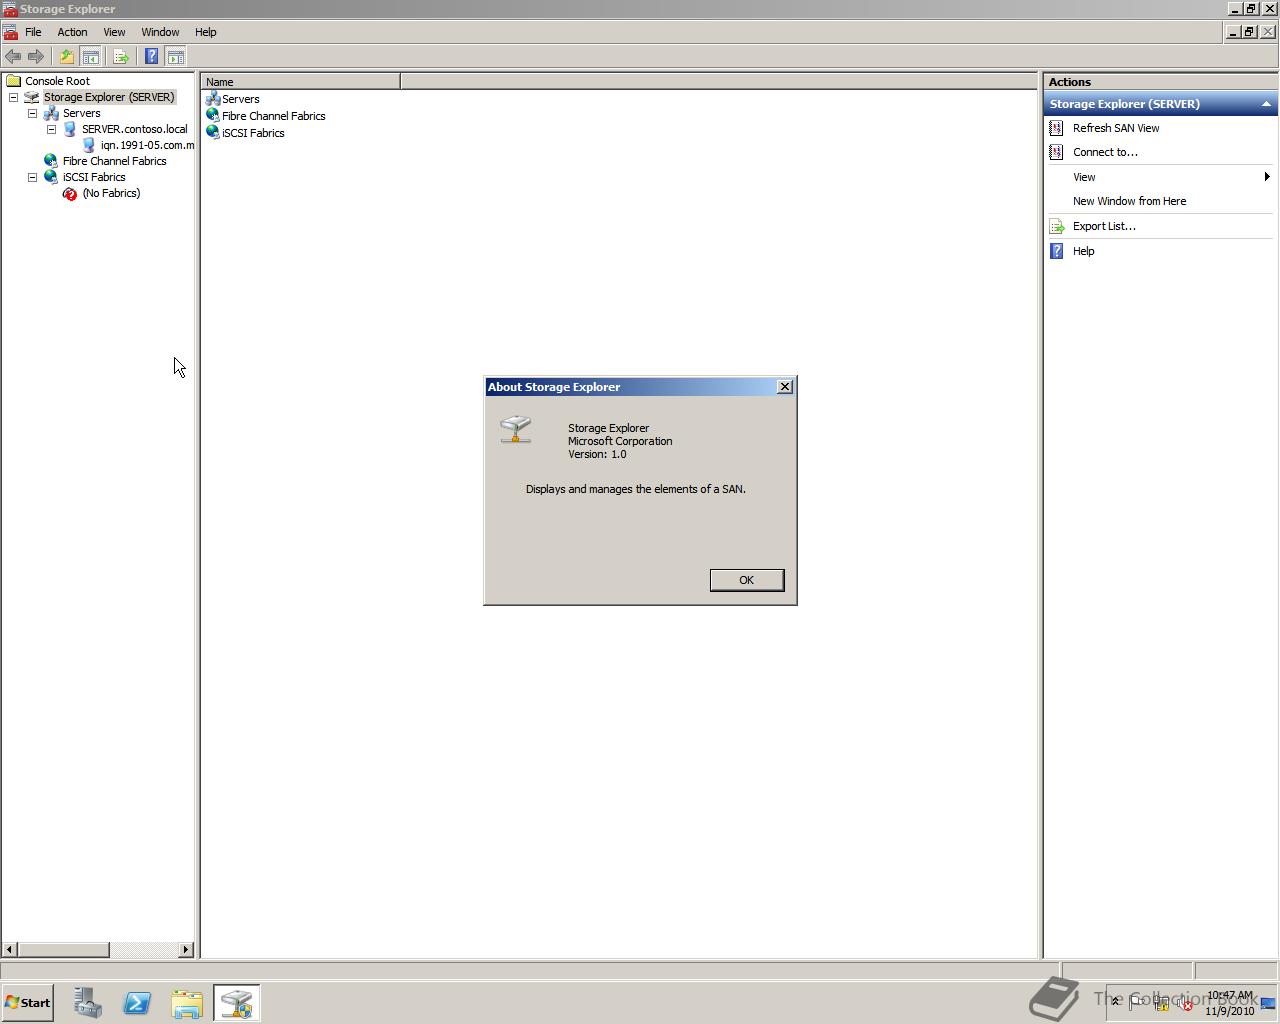
Task: Click the Start button
Action: point(28,1003)
